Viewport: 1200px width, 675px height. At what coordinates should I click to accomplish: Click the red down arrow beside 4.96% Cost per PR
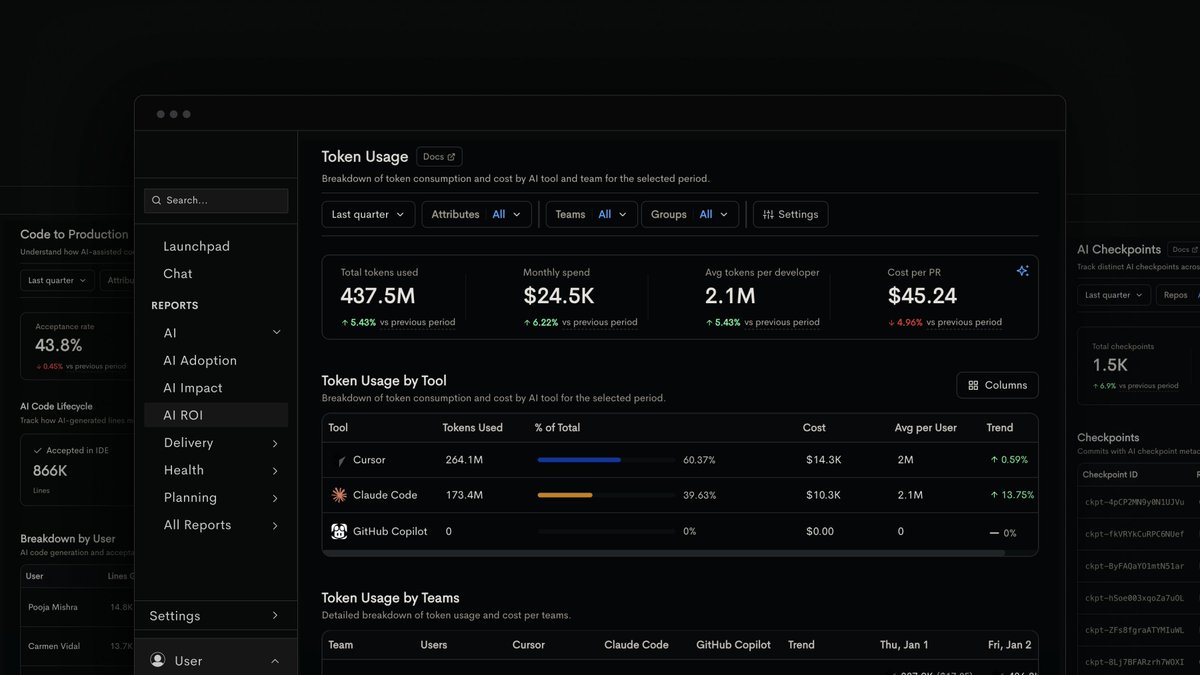coord(891,322)
